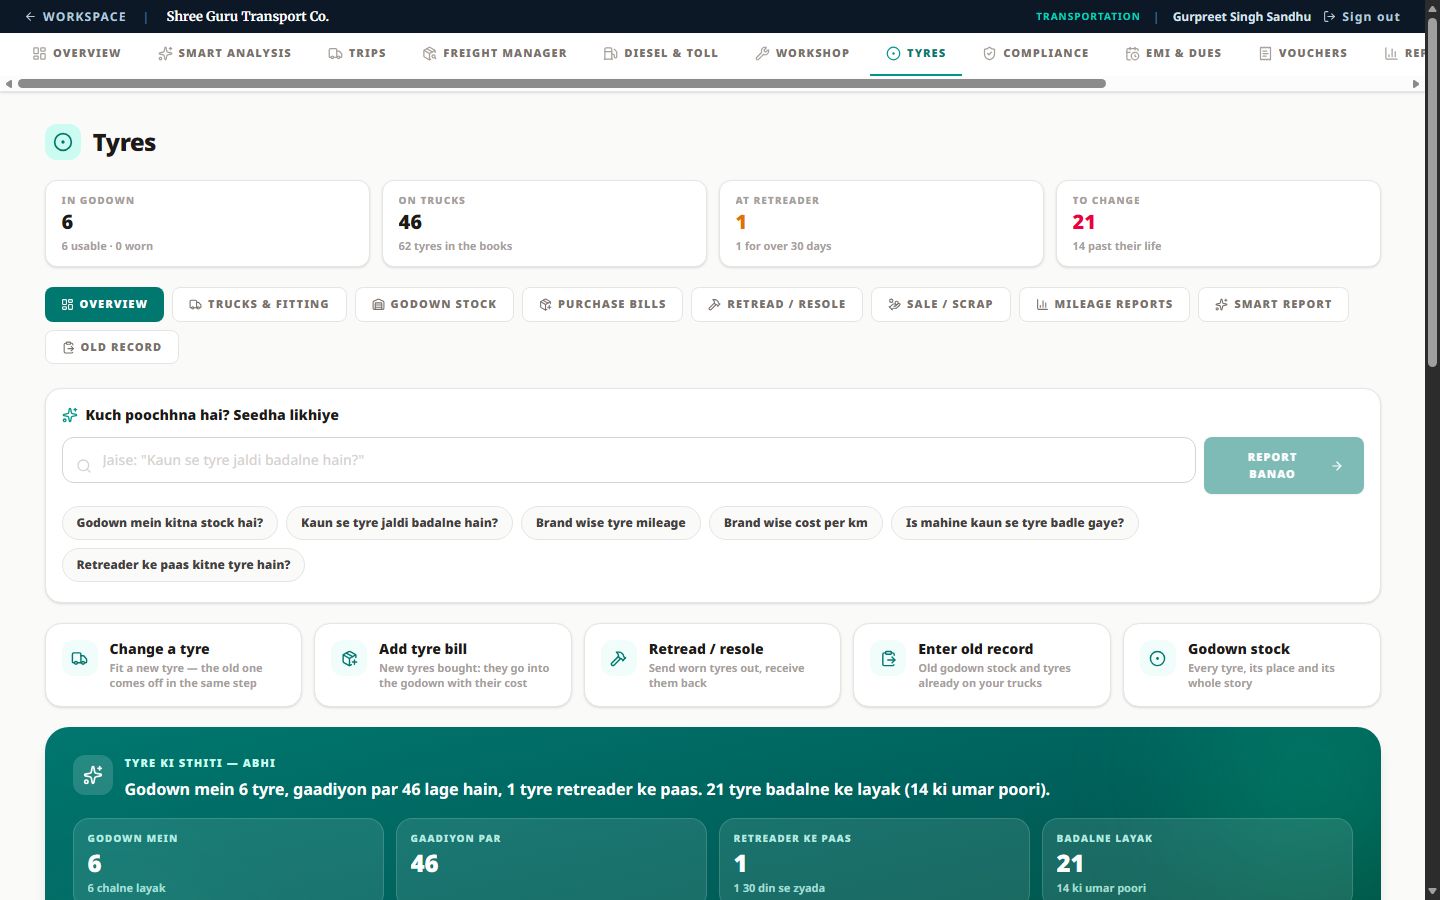Click the box icon on Add tyre bill
This screenshot has height=900, width=1440.
pos(349,658)
